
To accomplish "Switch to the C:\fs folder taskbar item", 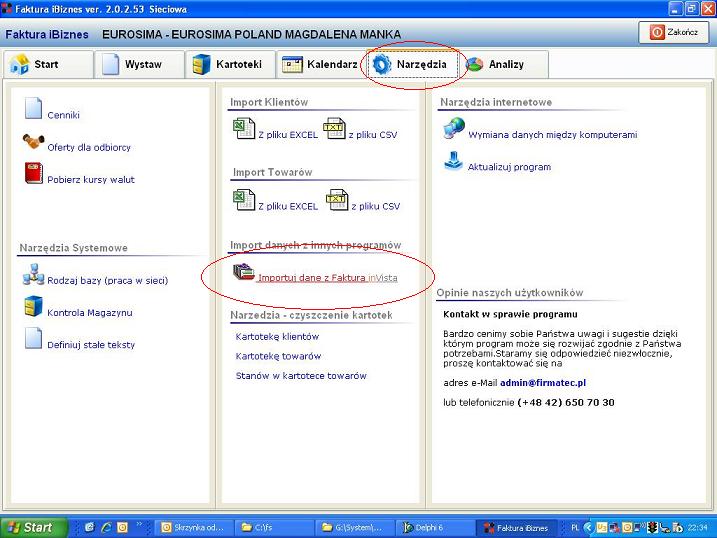I will coord(274,528).
